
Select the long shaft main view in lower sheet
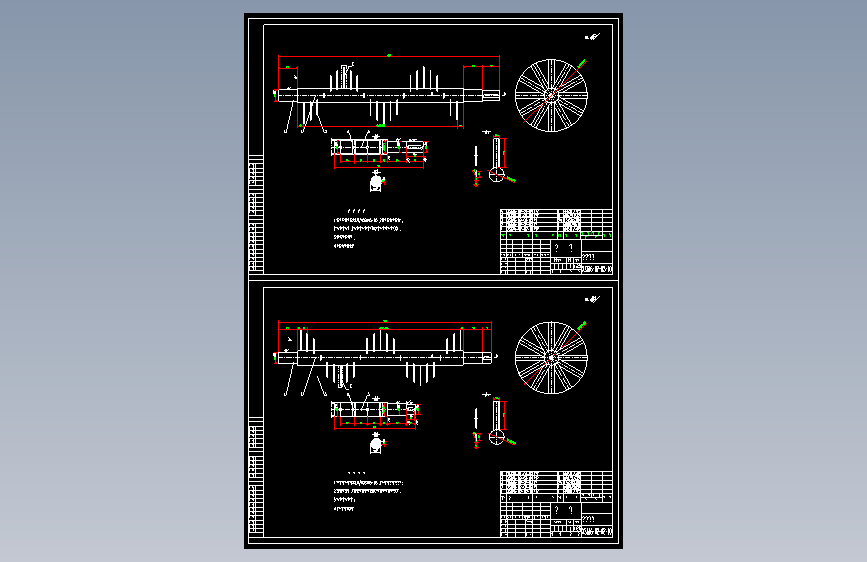pos(386,358)
